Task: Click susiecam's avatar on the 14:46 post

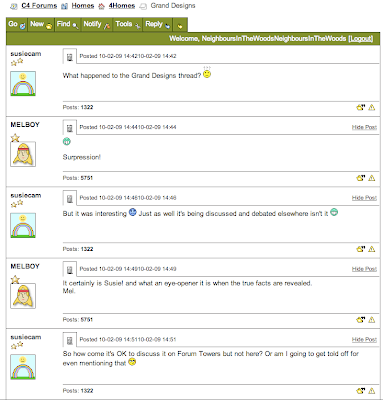Action: (23, 225)
